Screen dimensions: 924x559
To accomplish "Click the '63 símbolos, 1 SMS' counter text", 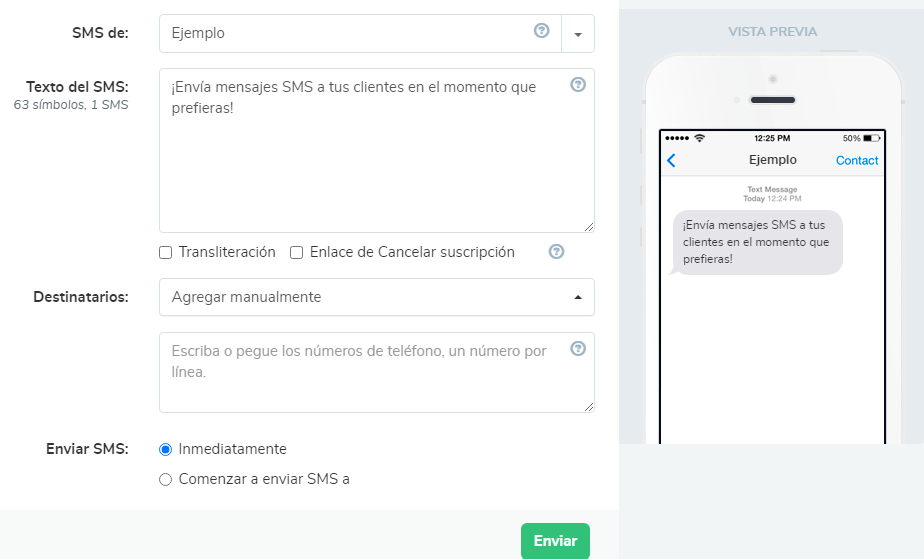I will tap(71, 105).
